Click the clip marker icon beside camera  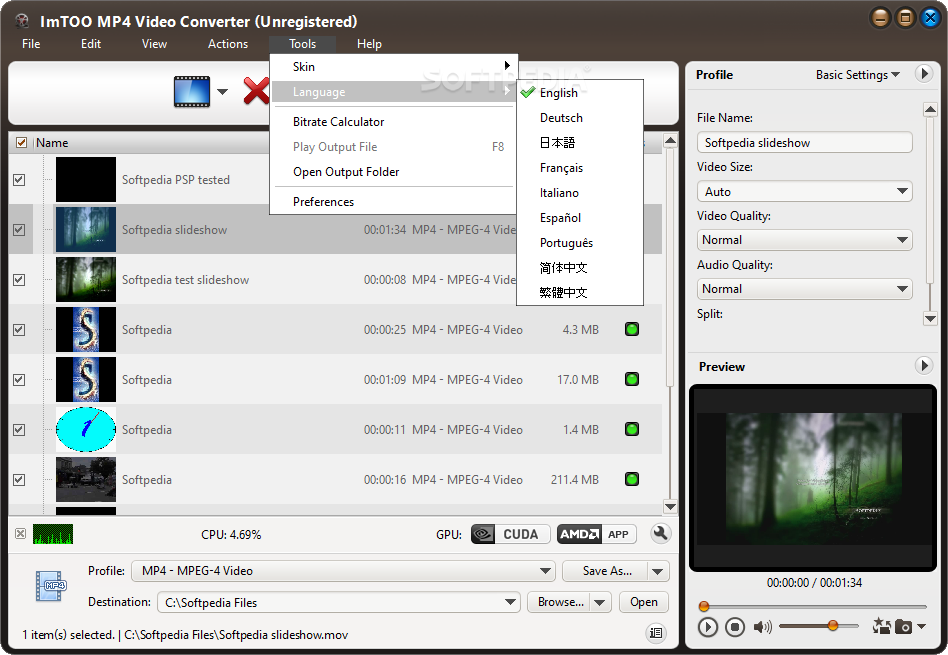(x=881, y=626)
